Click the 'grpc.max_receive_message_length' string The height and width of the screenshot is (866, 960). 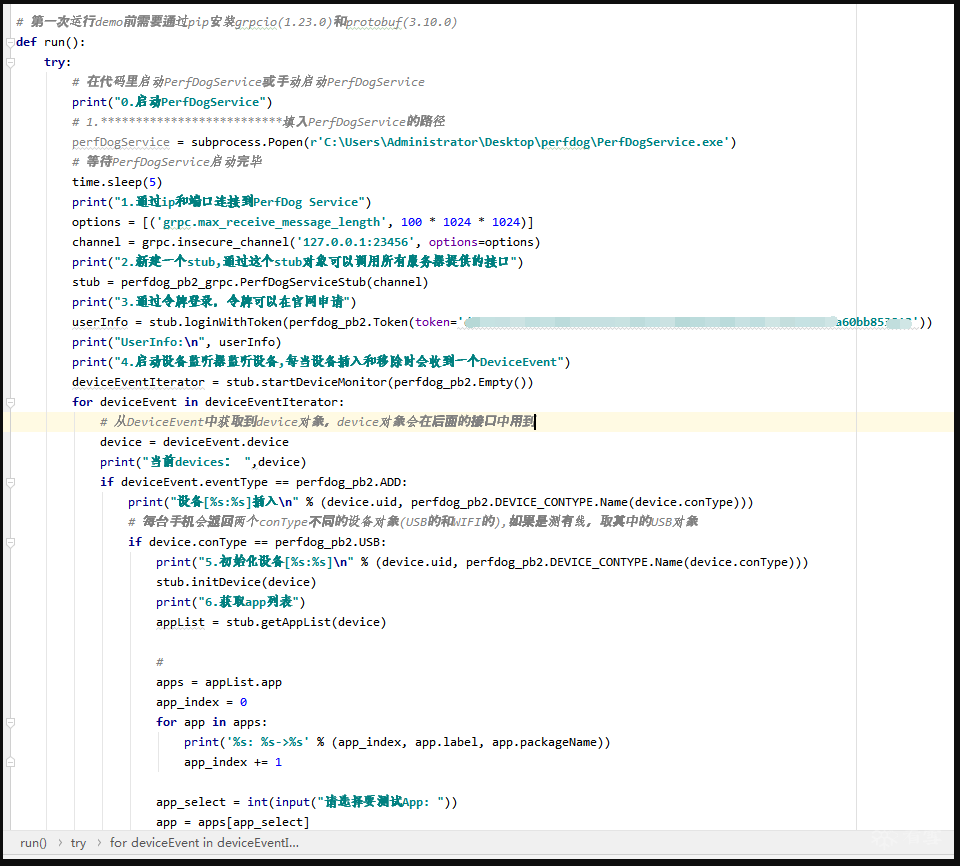(x=271, y=222)
